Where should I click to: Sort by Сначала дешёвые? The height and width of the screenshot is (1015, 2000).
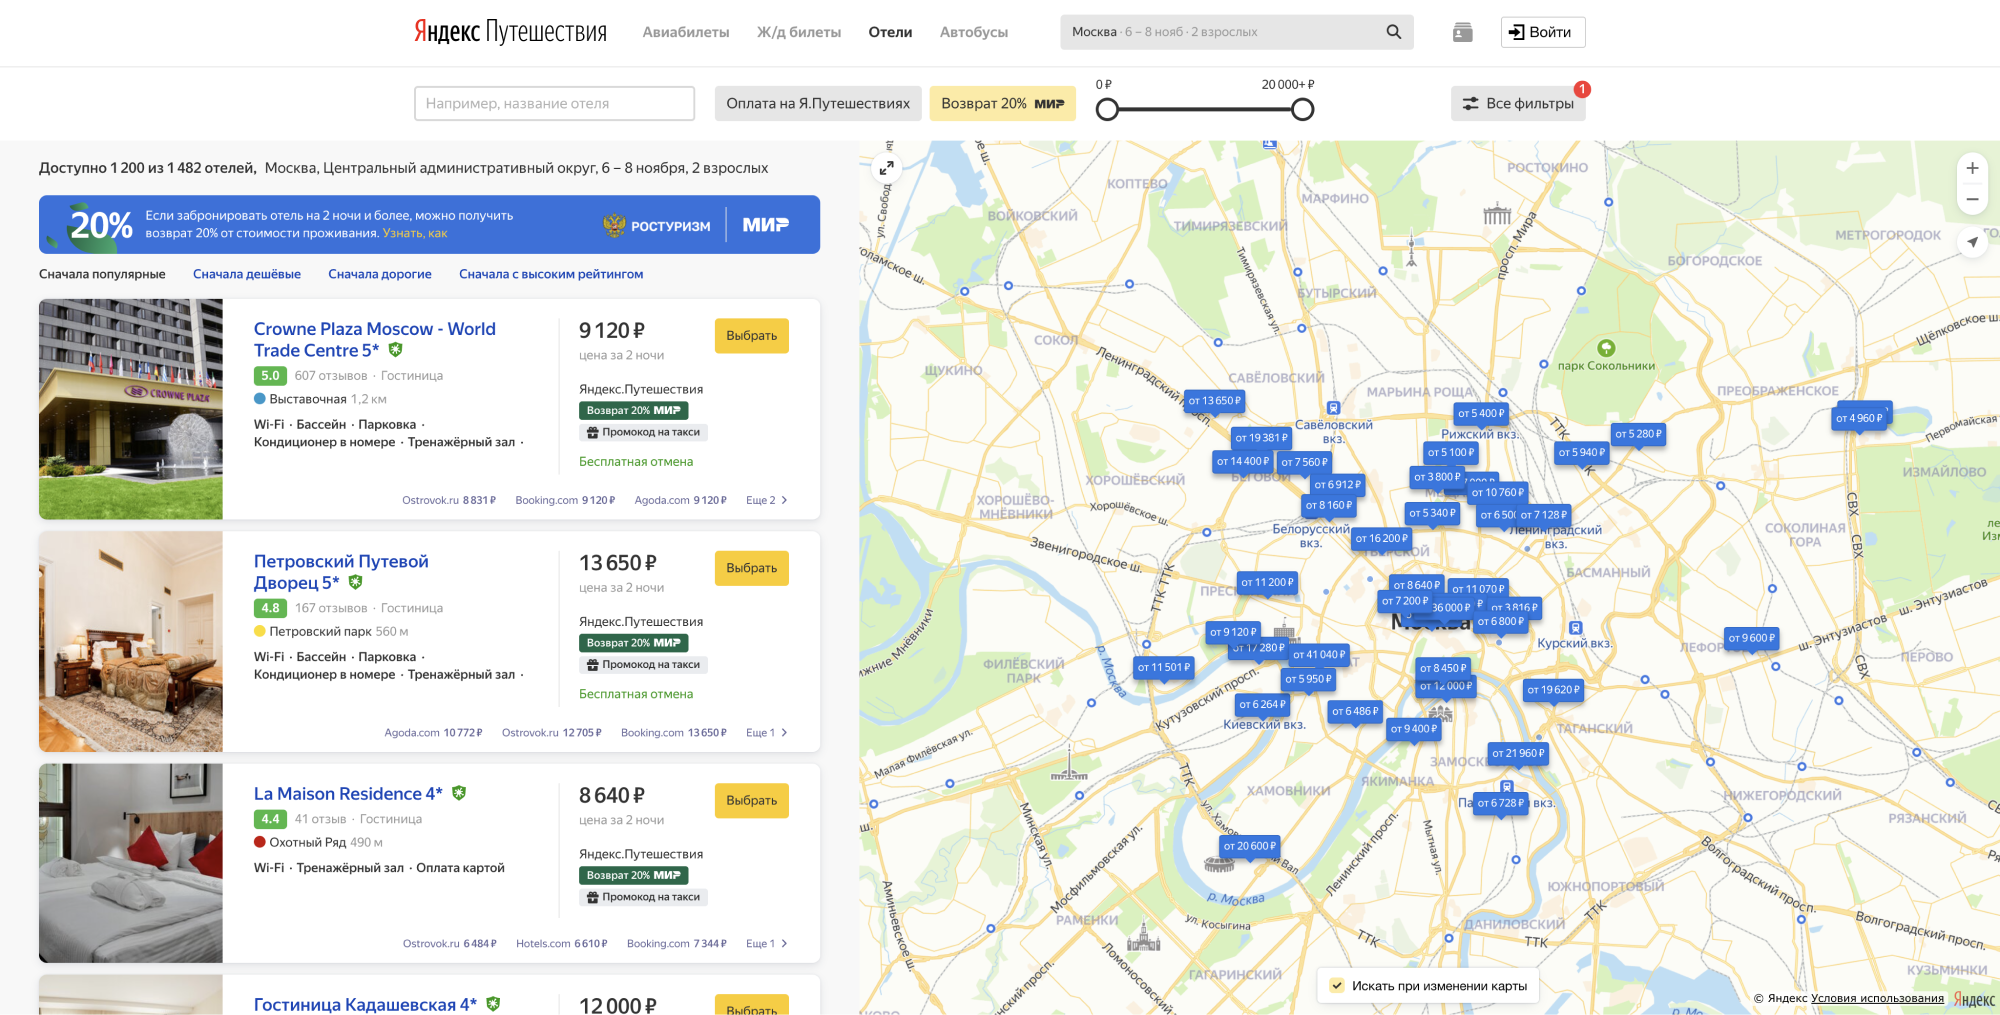tap(247, 274)
